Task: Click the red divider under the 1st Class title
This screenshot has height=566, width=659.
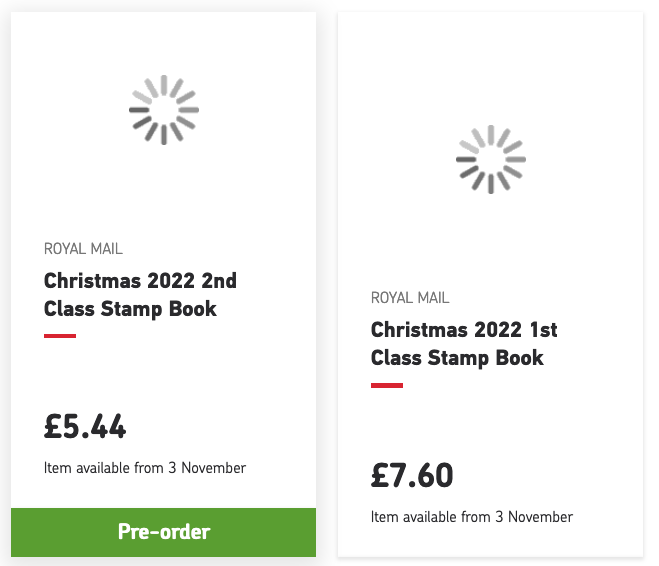Action: (387, 385)
